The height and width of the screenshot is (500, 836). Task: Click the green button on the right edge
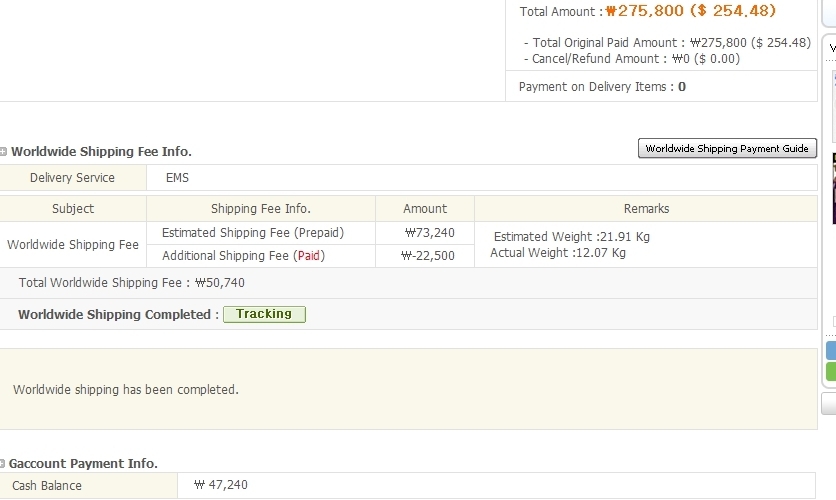coord(831,372)
